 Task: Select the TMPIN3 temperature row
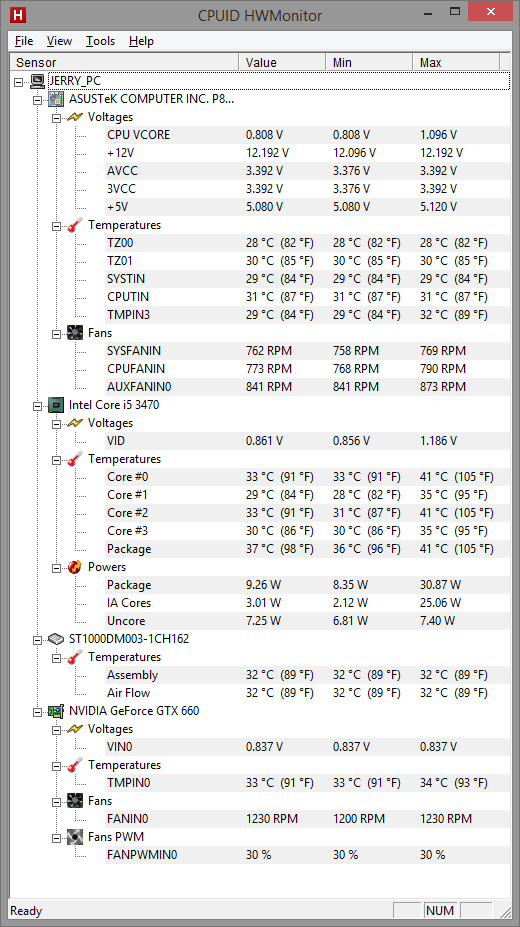[307, 315]
